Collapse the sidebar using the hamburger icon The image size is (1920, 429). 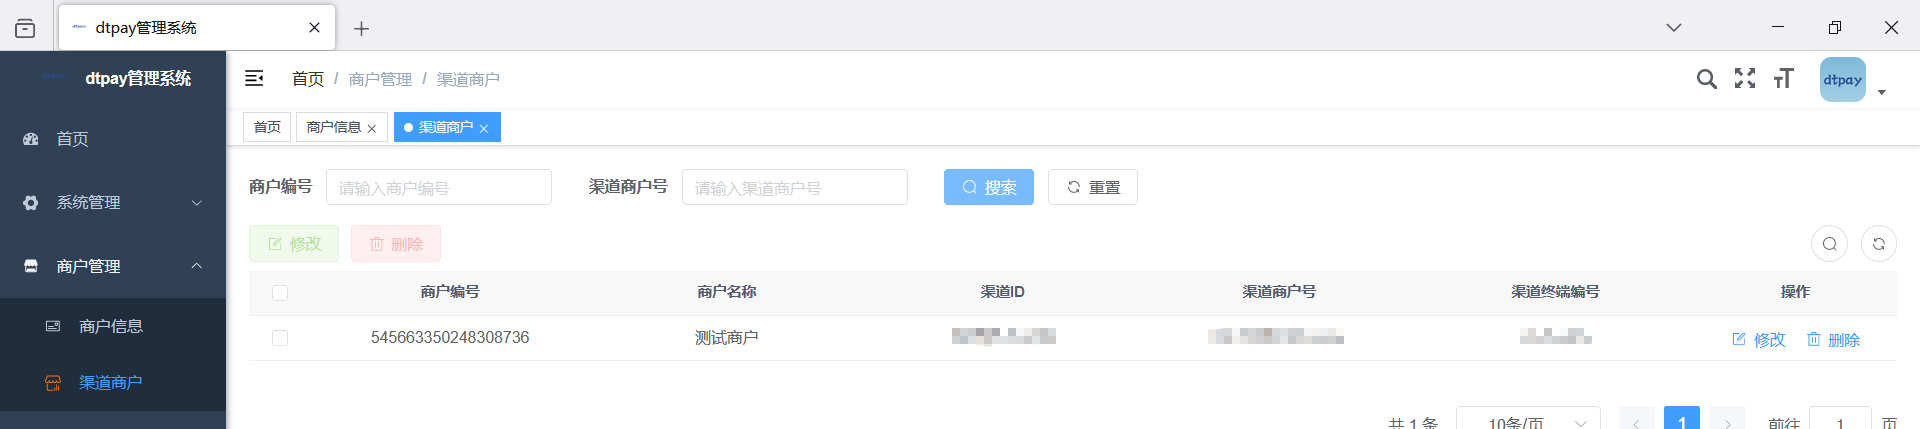point(254,78)
